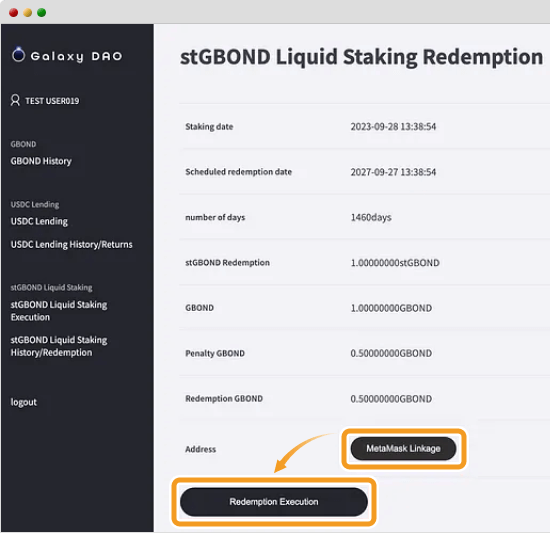Open USDC Lending History/Returns
Screen dimensions: 550x533
72,244
